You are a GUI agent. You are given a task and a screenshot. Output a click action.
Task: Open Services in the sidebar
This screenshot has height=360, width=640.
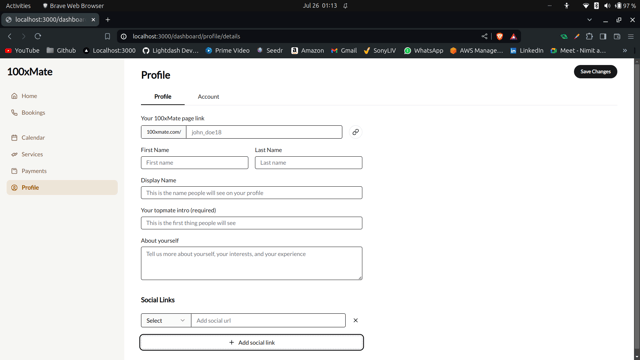(62, 154)
